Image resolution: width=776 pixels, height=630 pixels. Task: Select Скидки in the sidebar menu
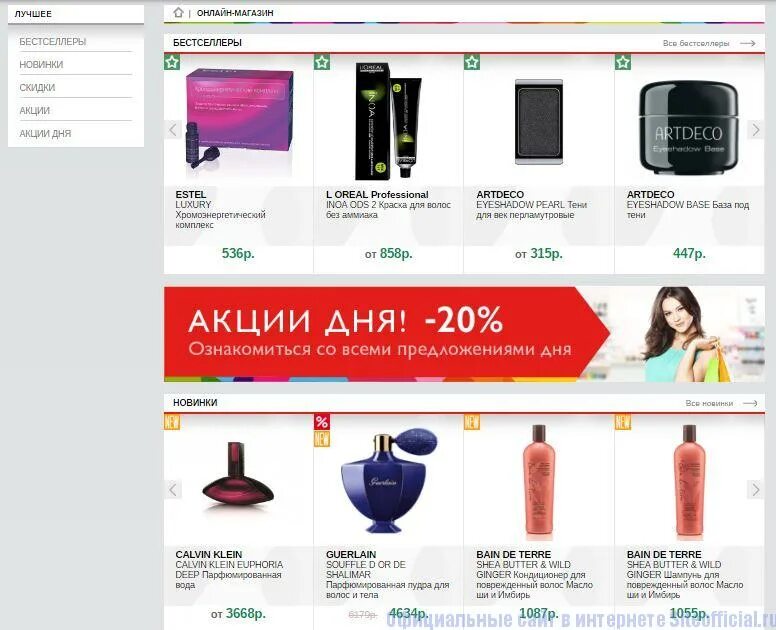point(38,88)
